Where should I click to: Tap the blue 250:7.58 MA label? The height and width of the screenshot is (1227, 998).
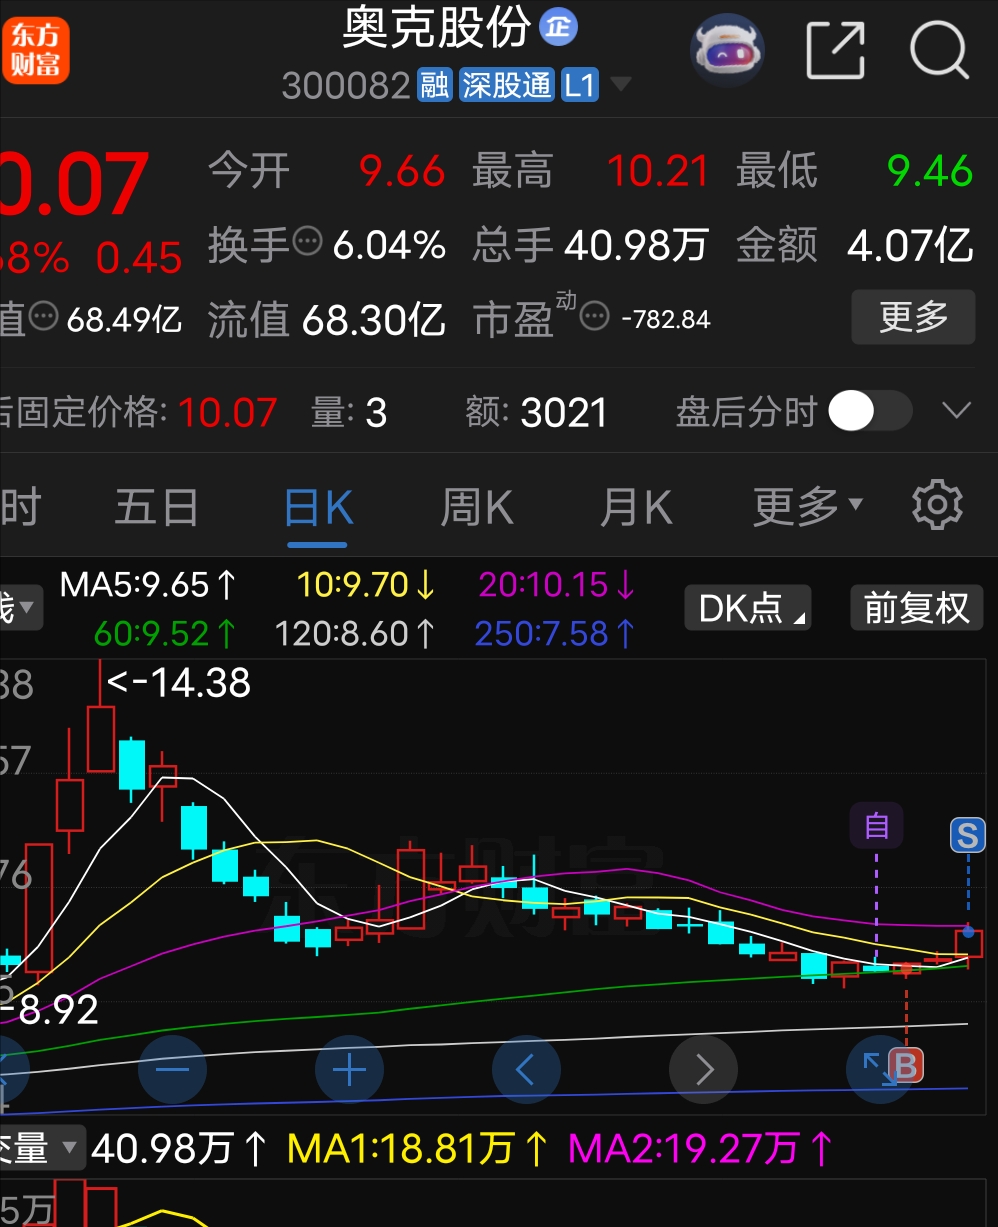pos(556,634)
